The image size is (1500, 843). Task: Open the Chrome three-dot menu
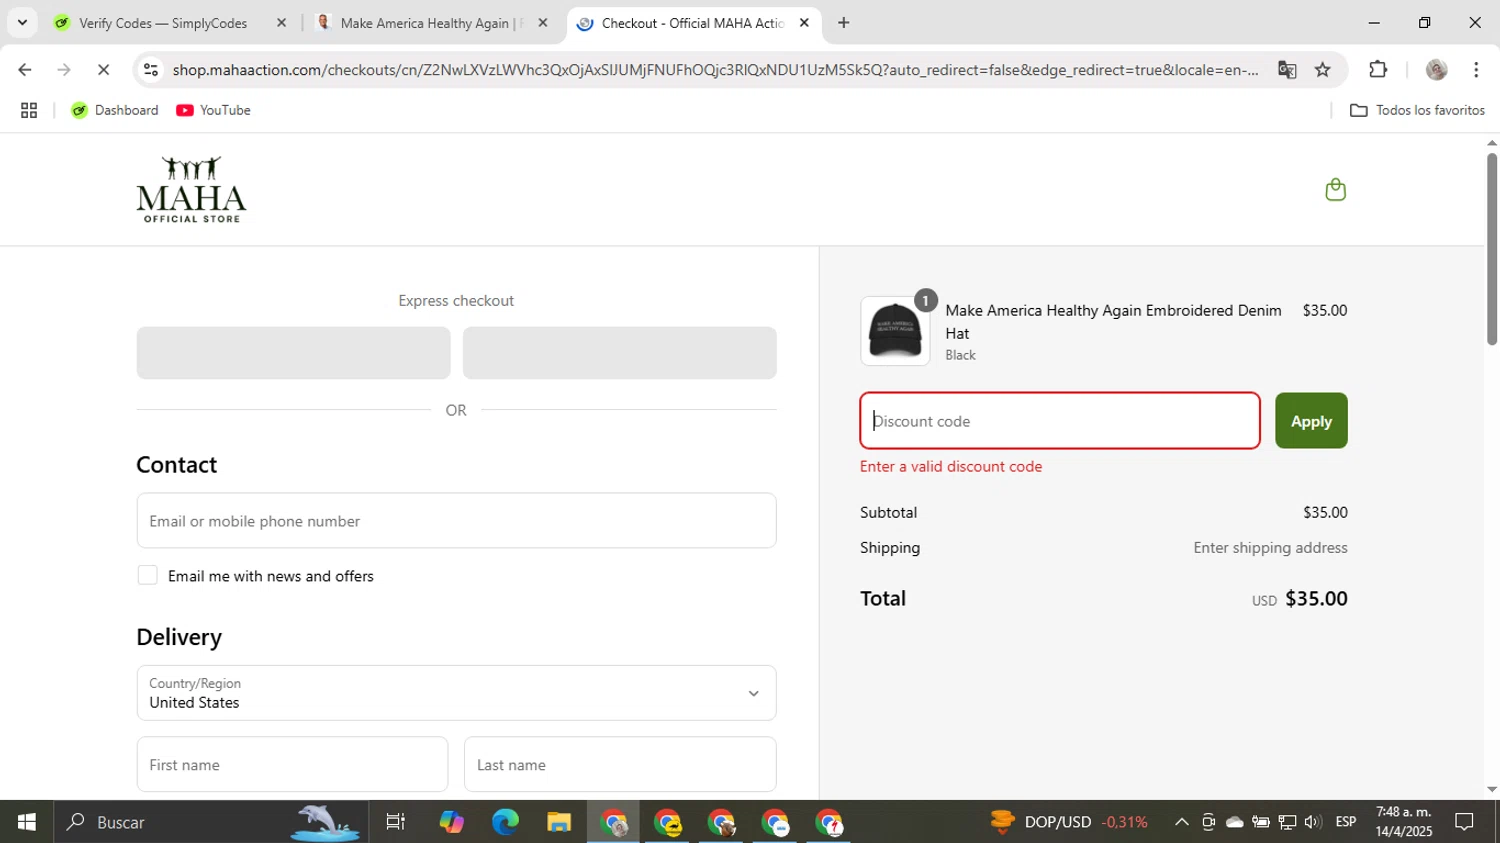tap(1476, 69)
